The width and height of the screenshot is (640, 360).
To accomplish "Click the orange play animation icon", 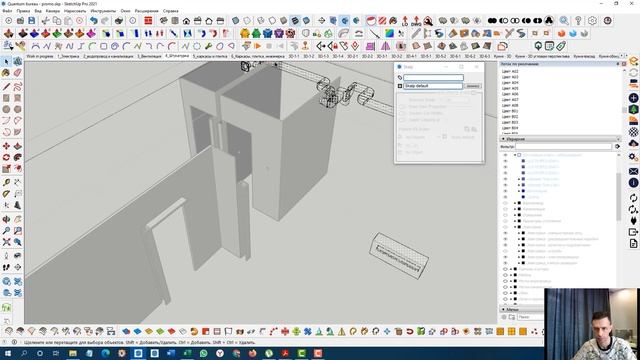I will pyautogui.click(x=258, y=46).
